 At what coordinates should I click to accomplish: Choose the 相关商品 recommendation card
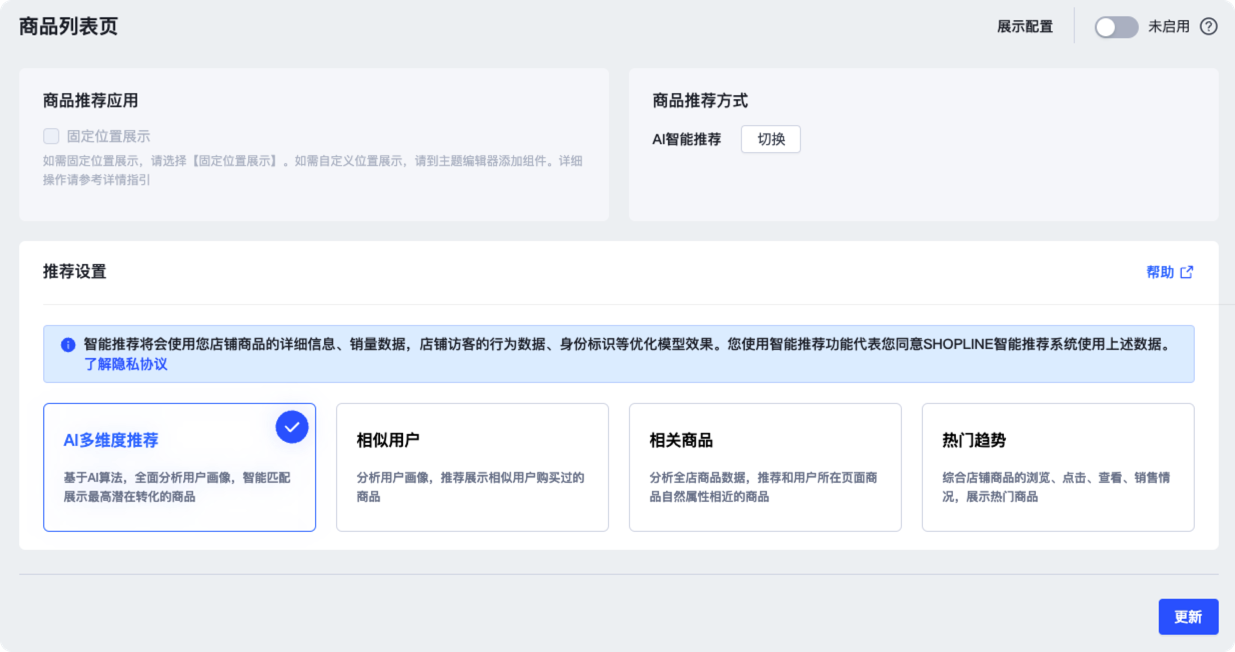coord(765,467)
